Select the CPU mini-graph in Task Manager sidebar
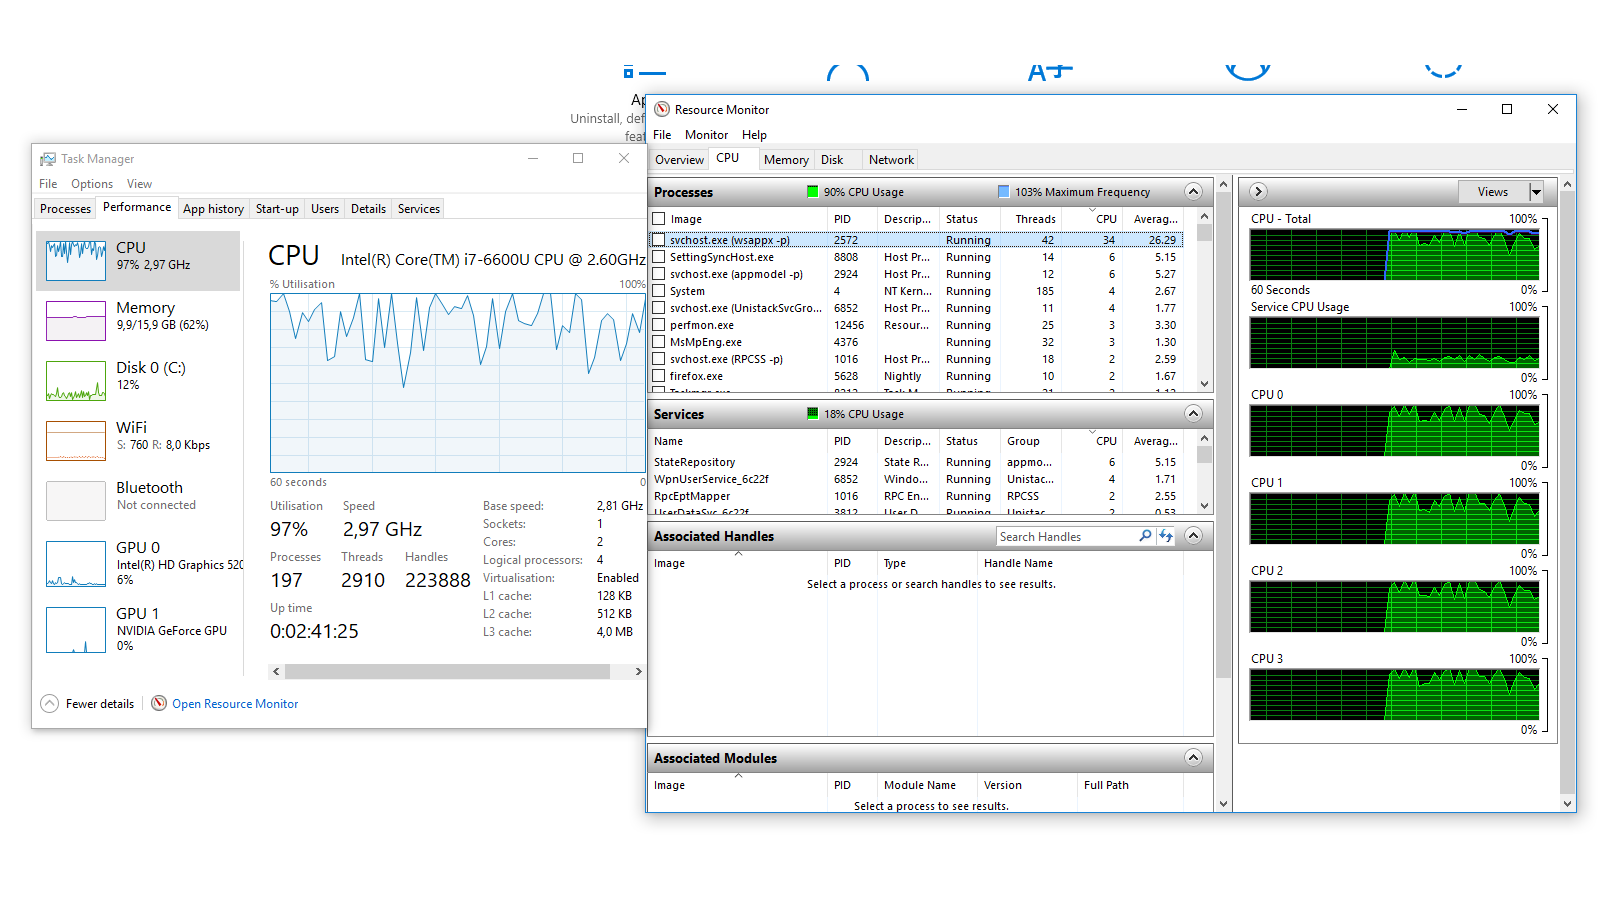Screen dimensions: 1624x914 point(76,261)
